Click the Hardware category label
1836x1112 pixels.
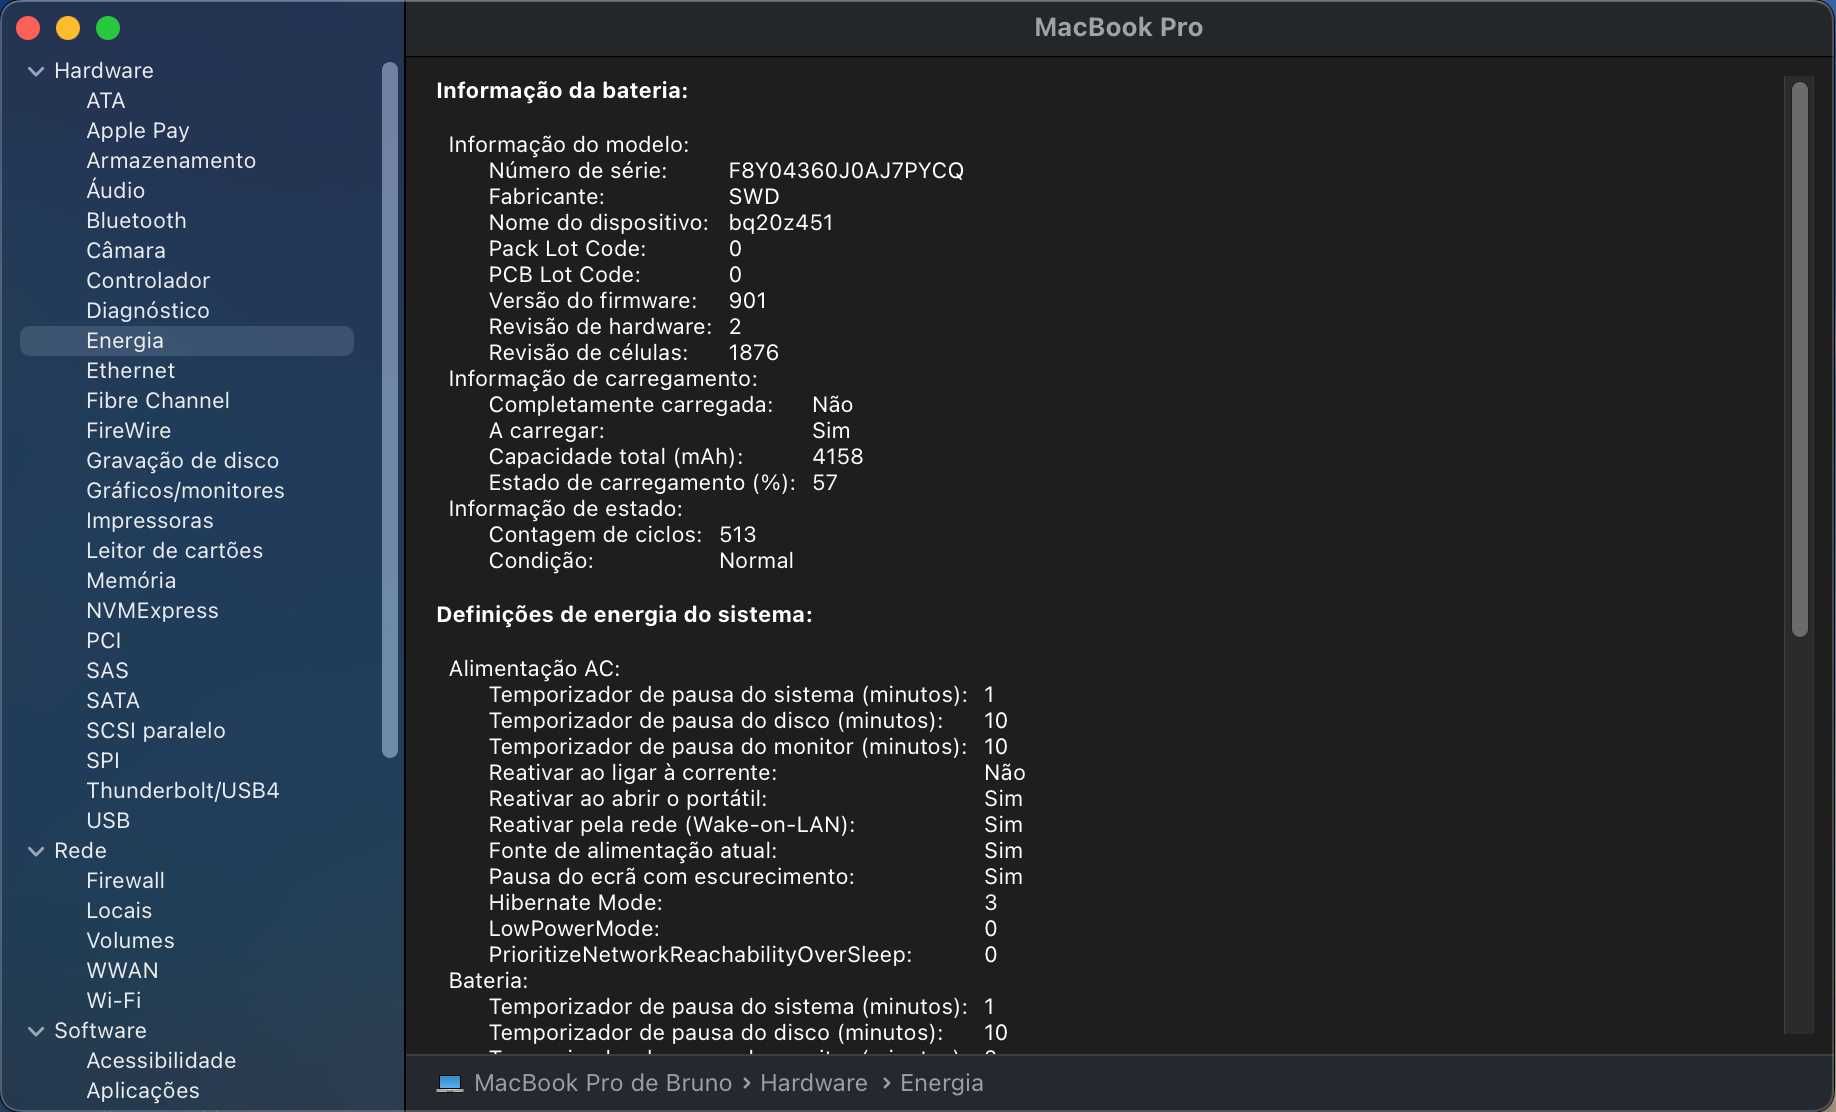[x=104, y=71]
